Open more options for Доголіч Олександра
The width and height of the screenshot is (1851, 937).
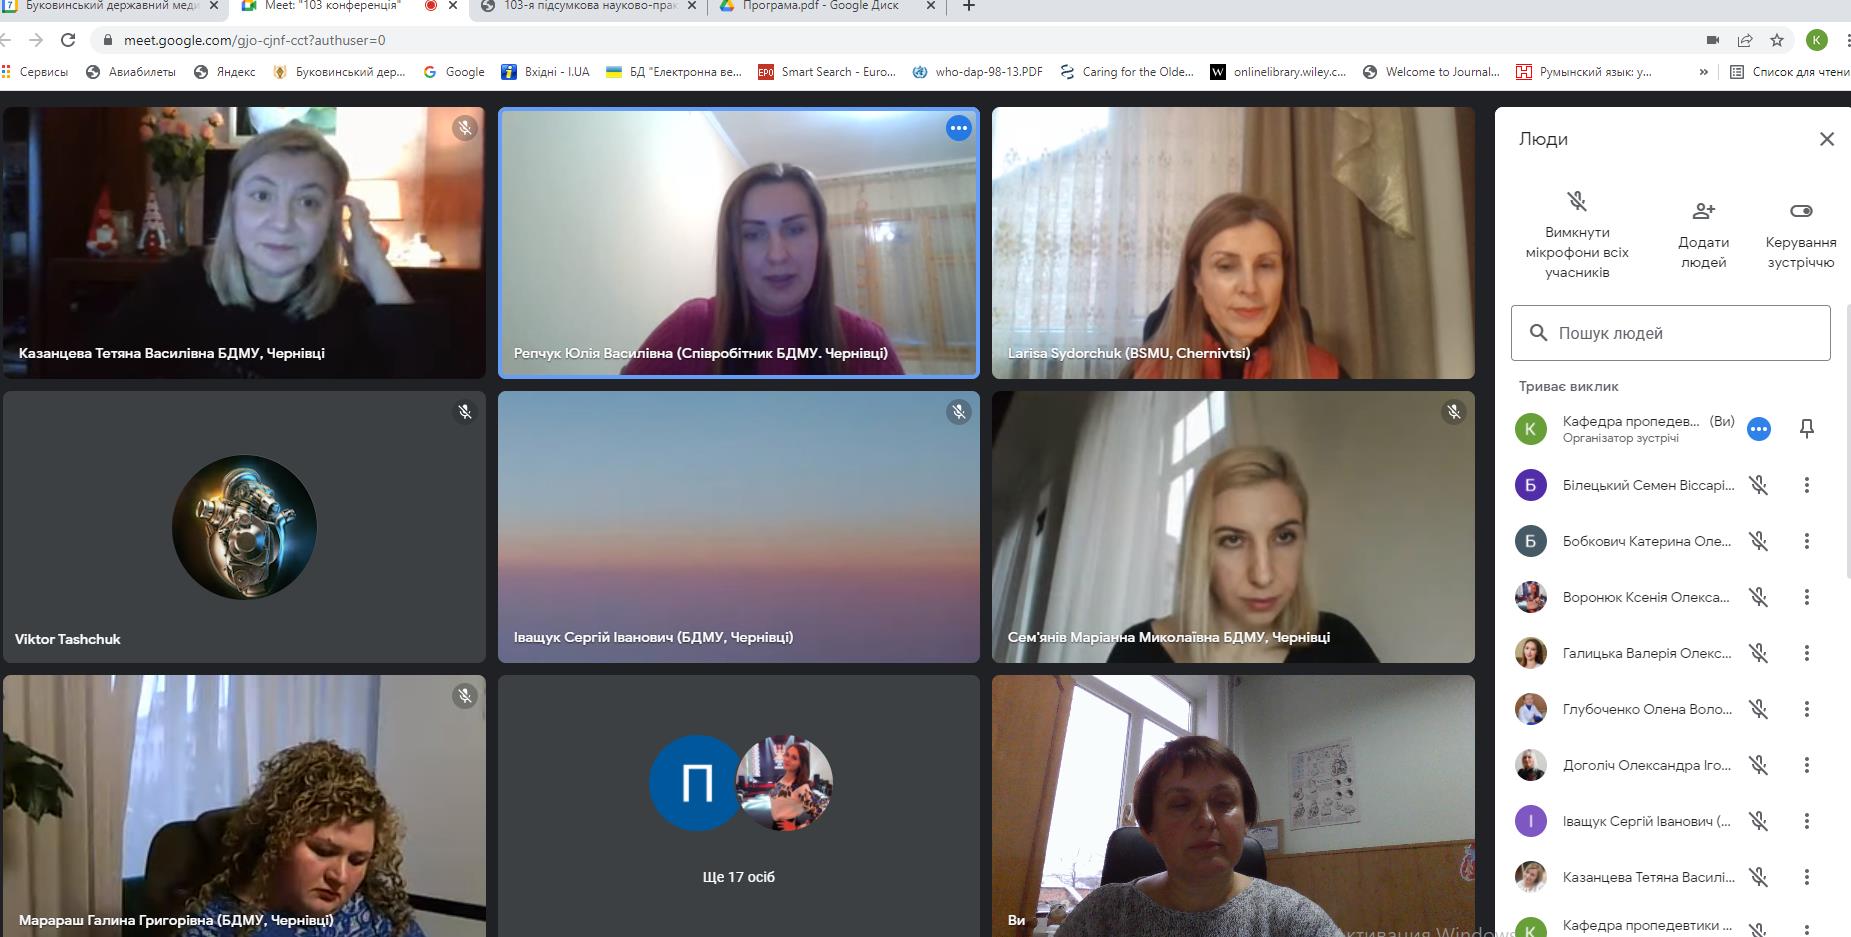point(1807,765)
